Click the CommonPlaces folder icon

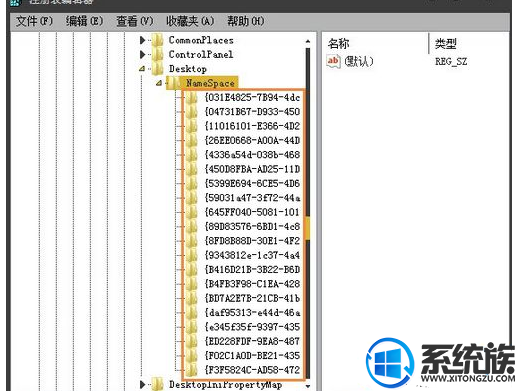[x=157, y=40]
